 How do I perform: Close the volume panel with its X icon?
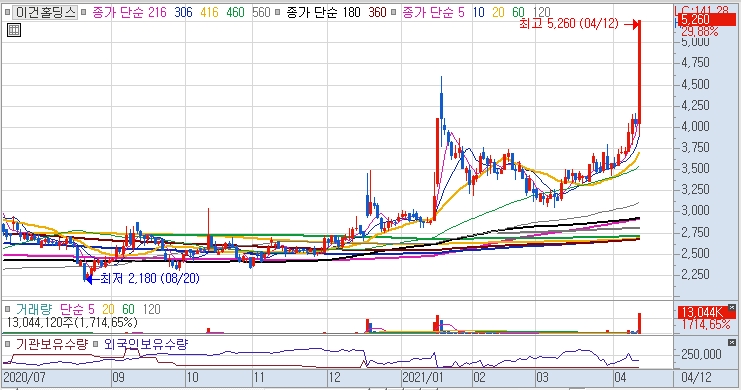(732, 307)
